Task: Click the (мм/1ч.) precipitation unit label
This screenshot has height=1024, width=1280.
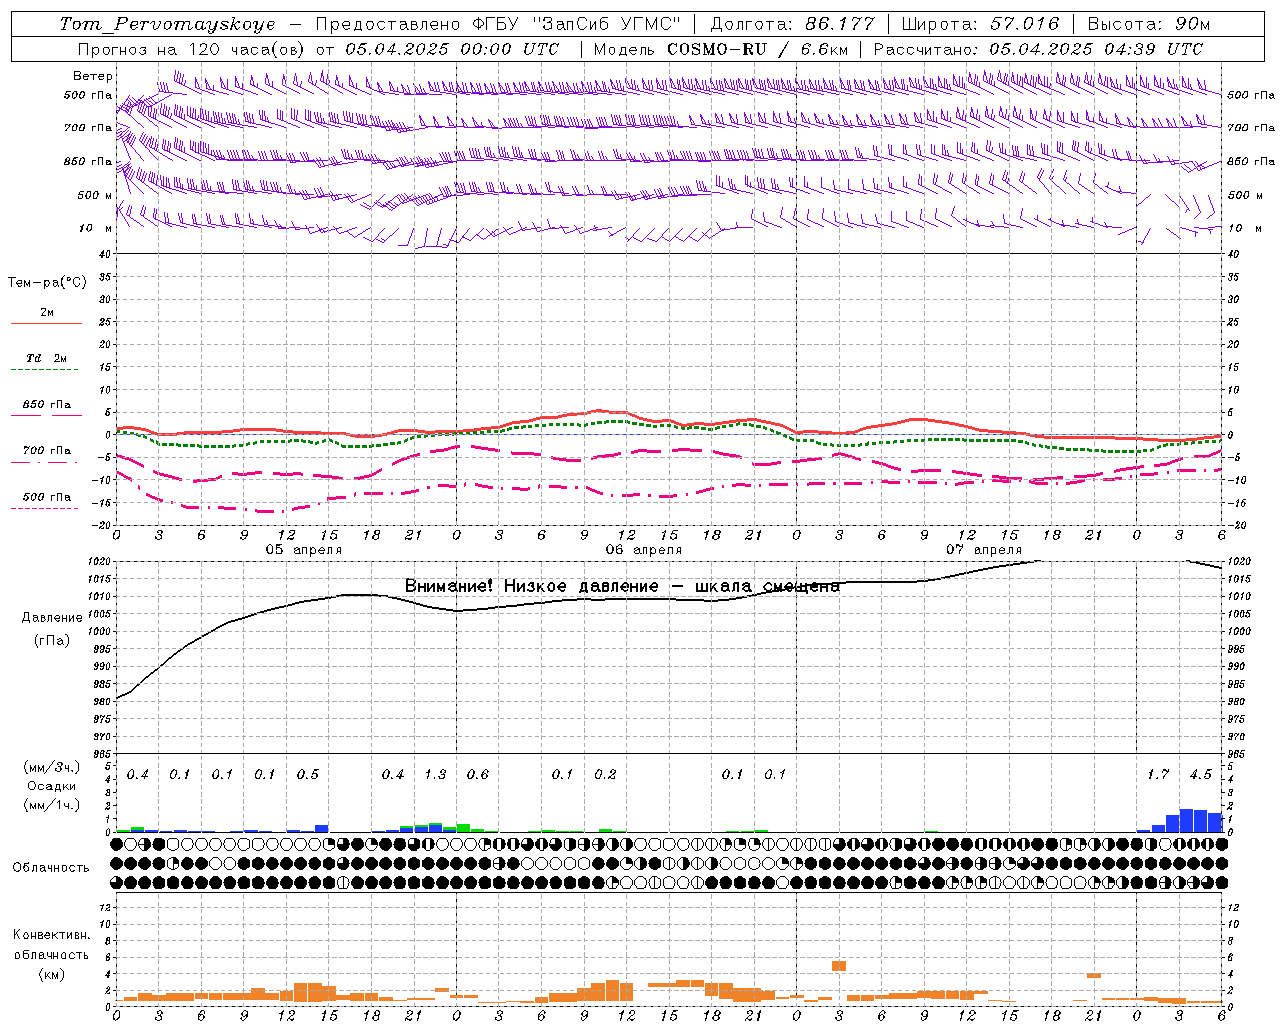Action: click(52, 805)
